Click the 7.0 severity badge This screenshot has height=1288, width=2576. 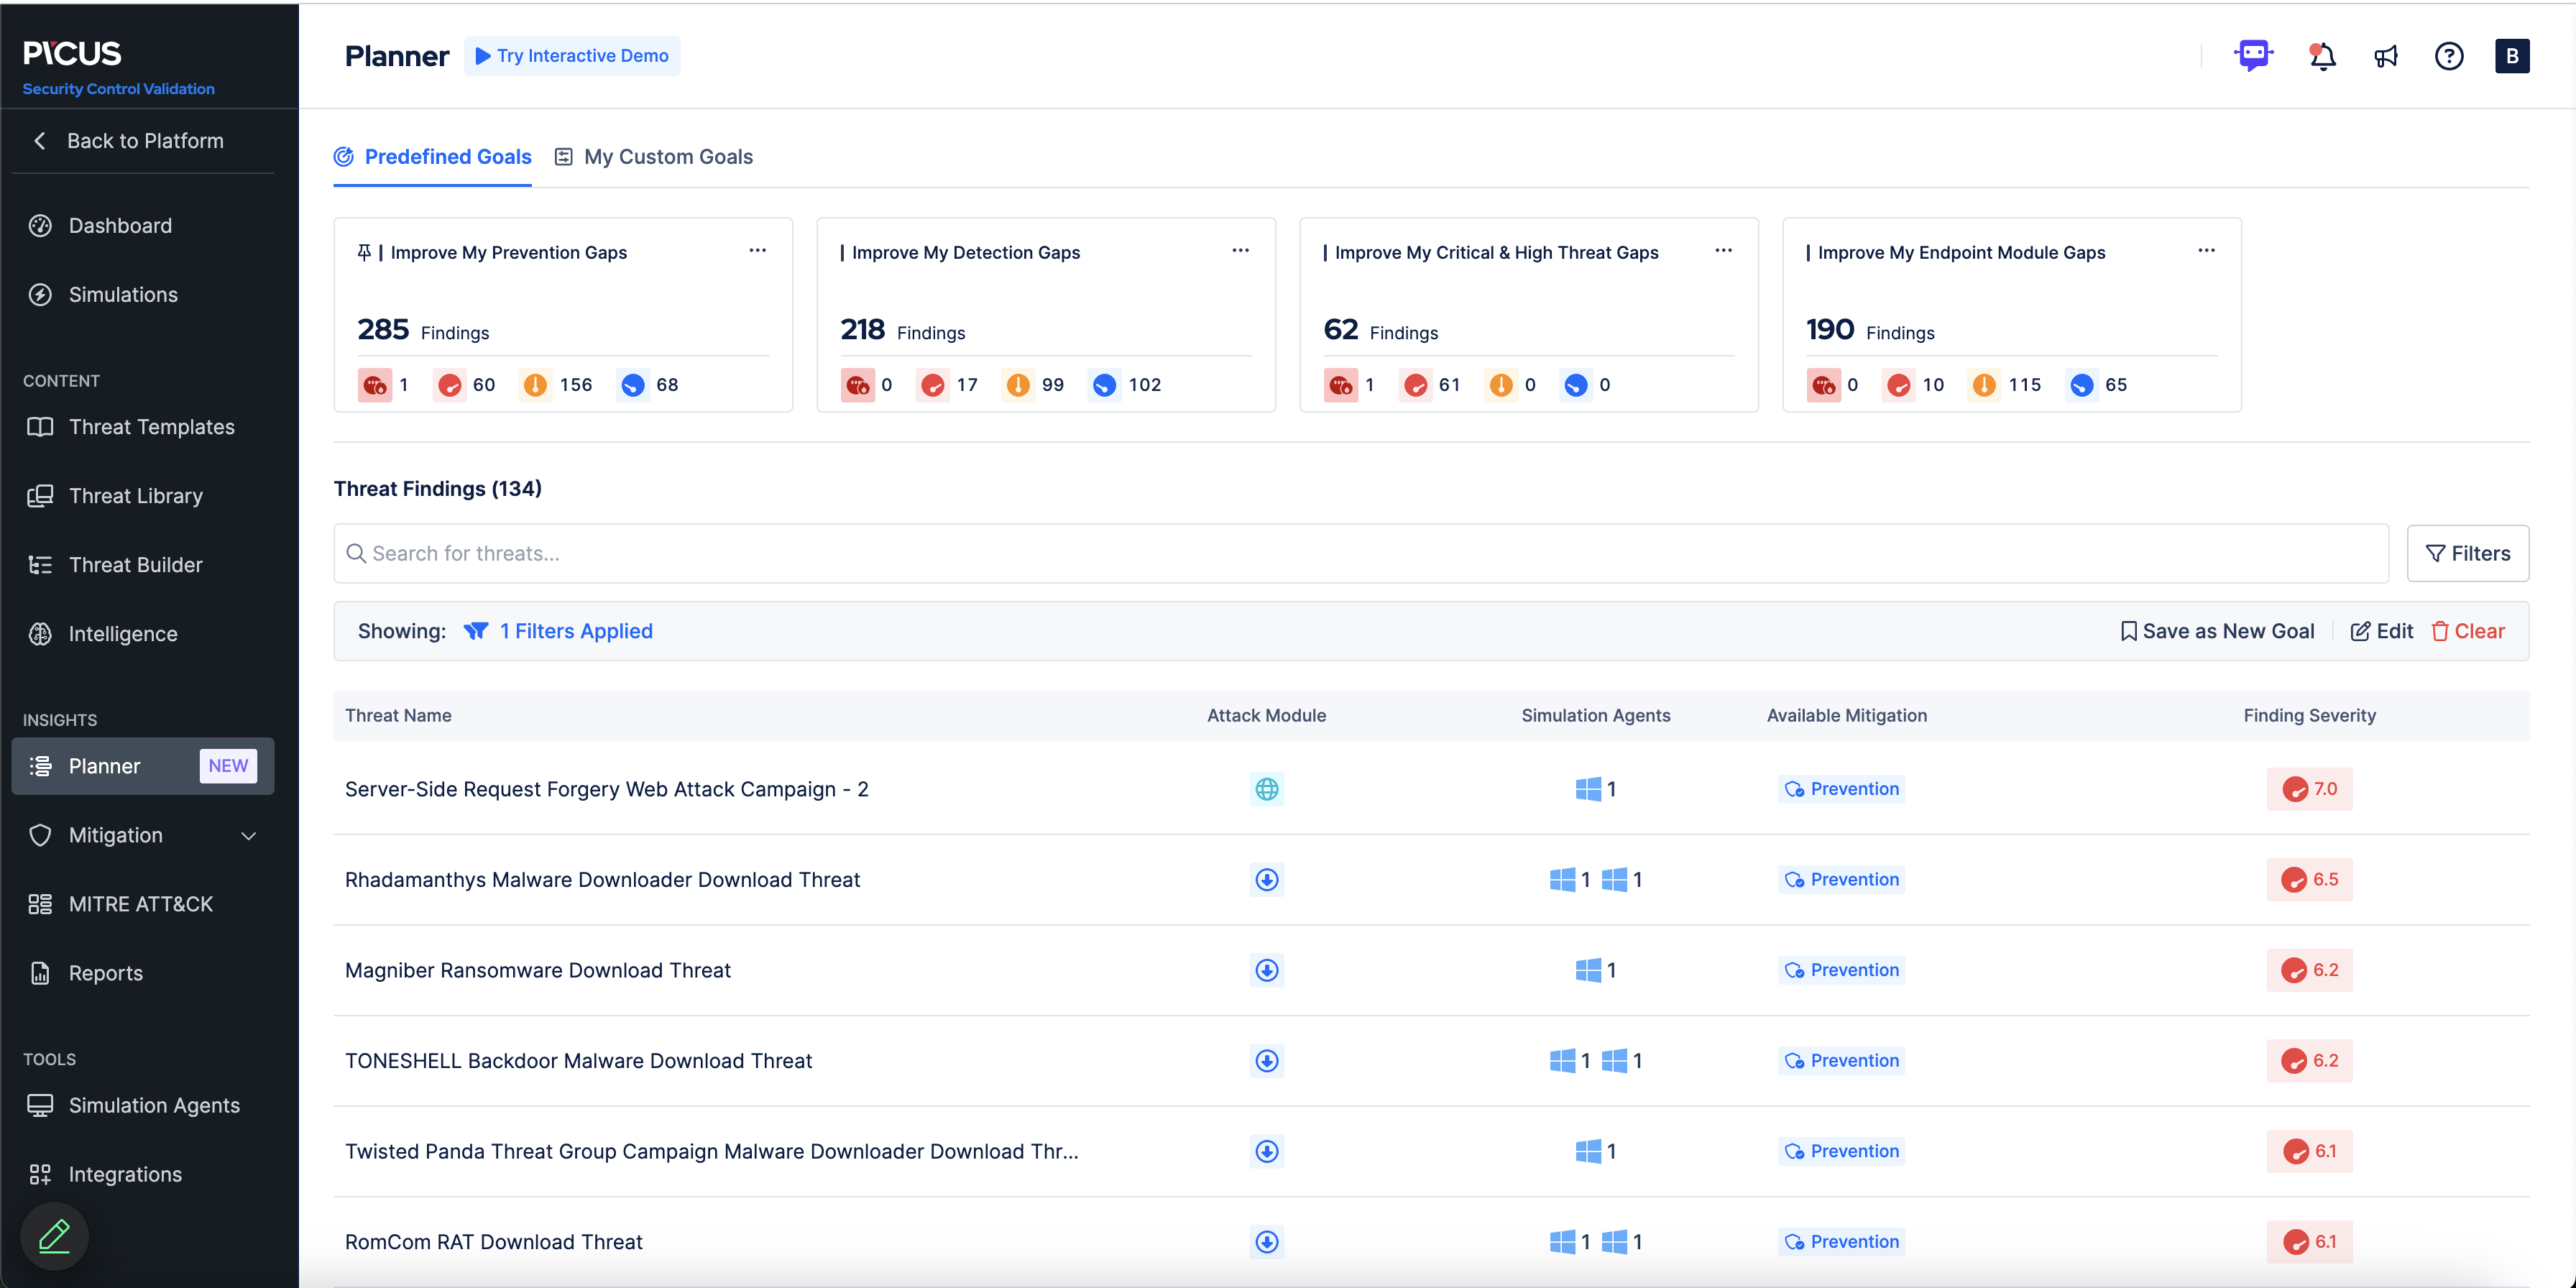(2309, 789)
